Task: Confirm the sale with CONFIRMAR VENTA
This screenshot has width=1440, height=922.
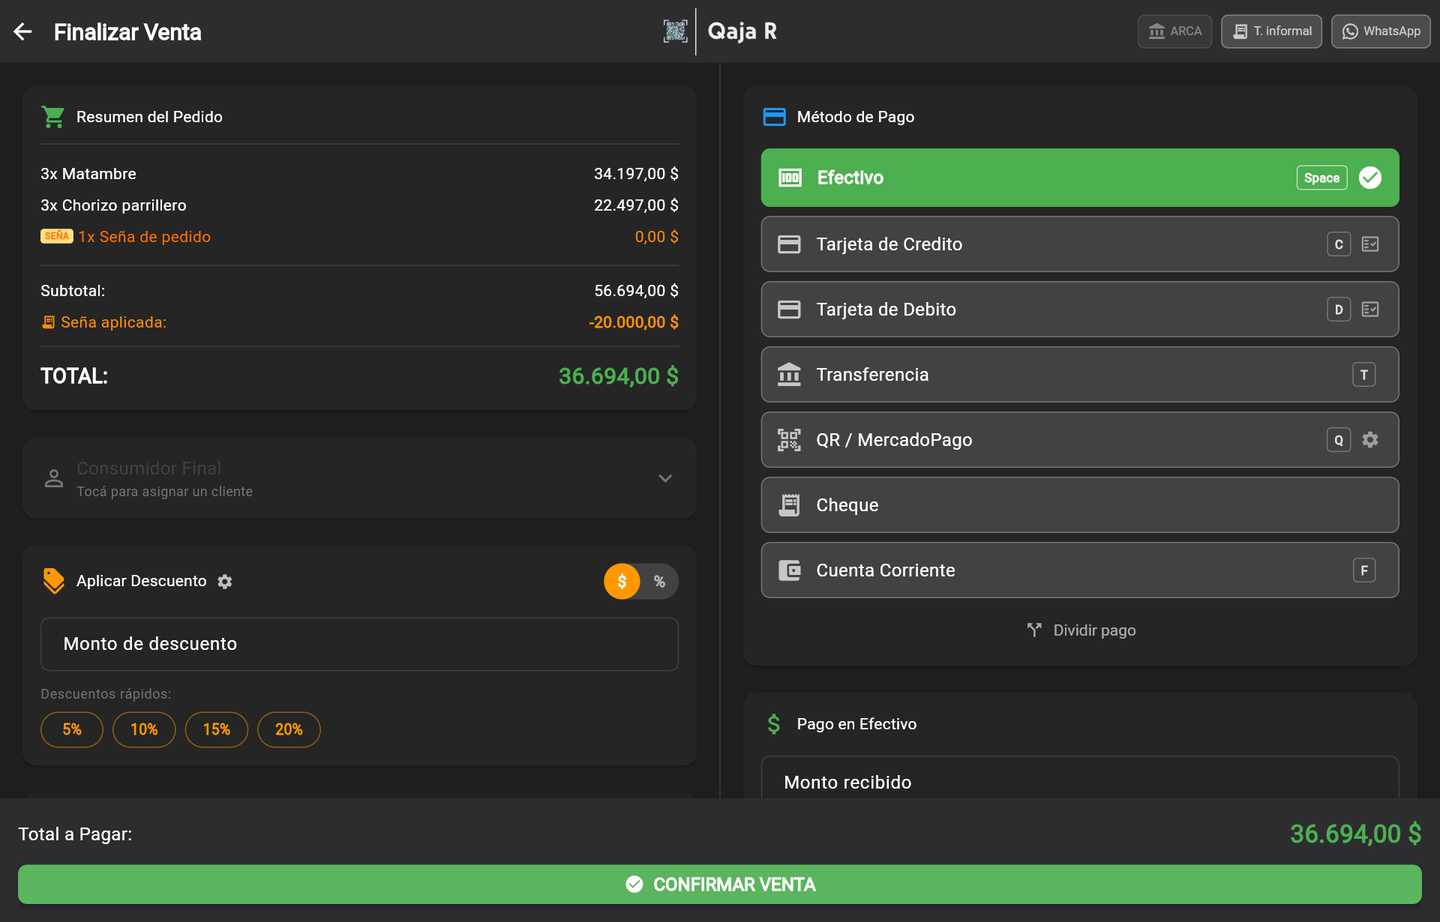Action: 720,885
